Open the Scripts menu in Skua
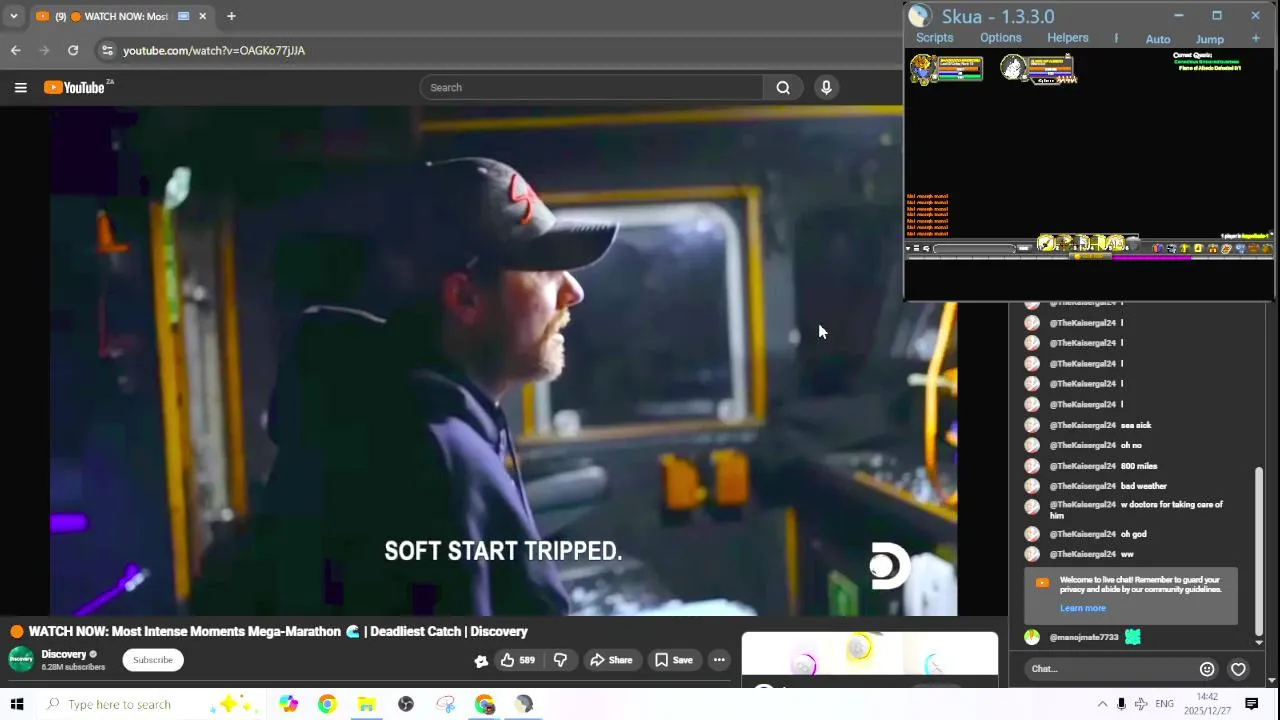This screenshot has height=720, width=1280. point(935,38)
